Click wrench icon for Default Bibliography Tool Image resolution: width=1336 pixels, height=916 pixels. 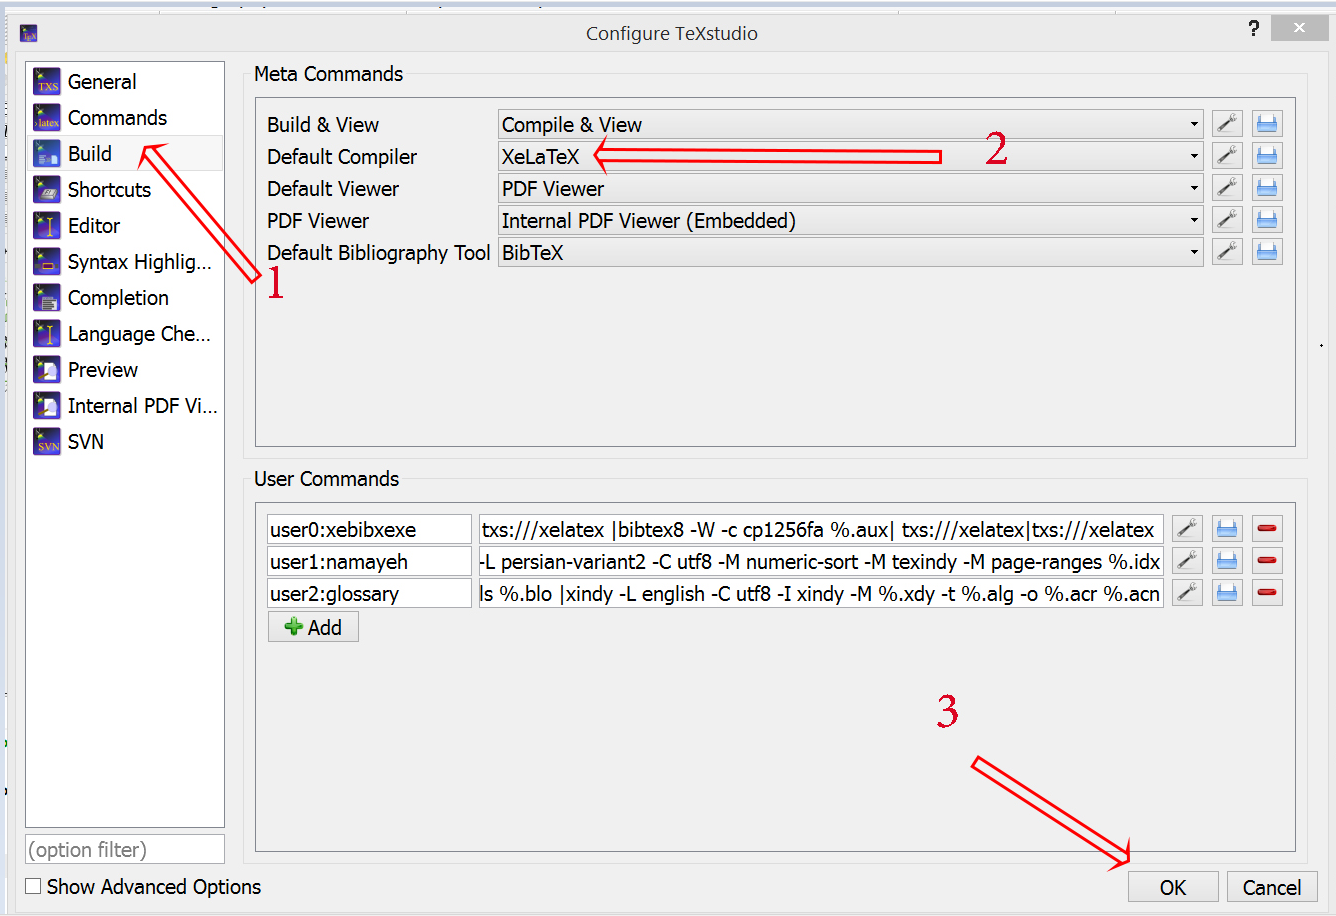1227,252
